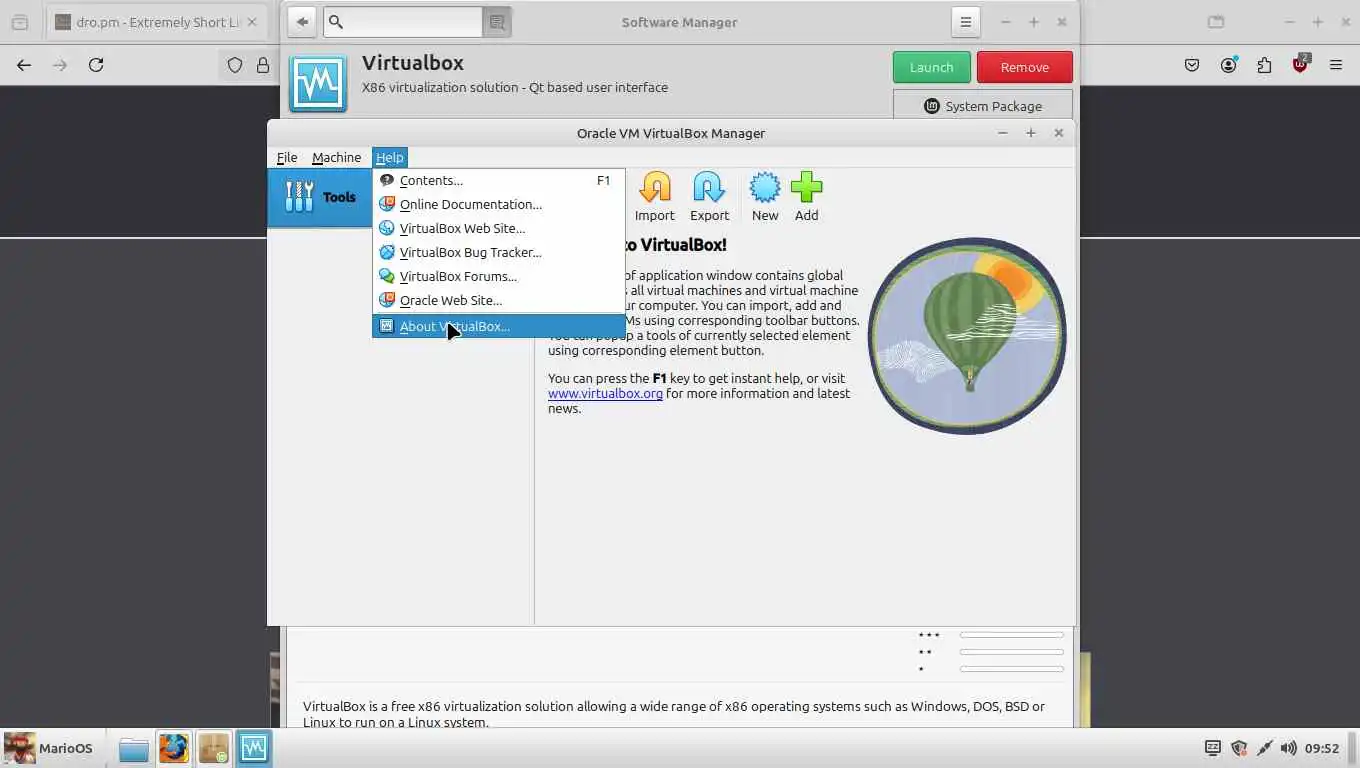The width and height of the screenshot is (1360, 768).
Task: Open Firefox Pocket save icon
Action: pos(1192,65)
